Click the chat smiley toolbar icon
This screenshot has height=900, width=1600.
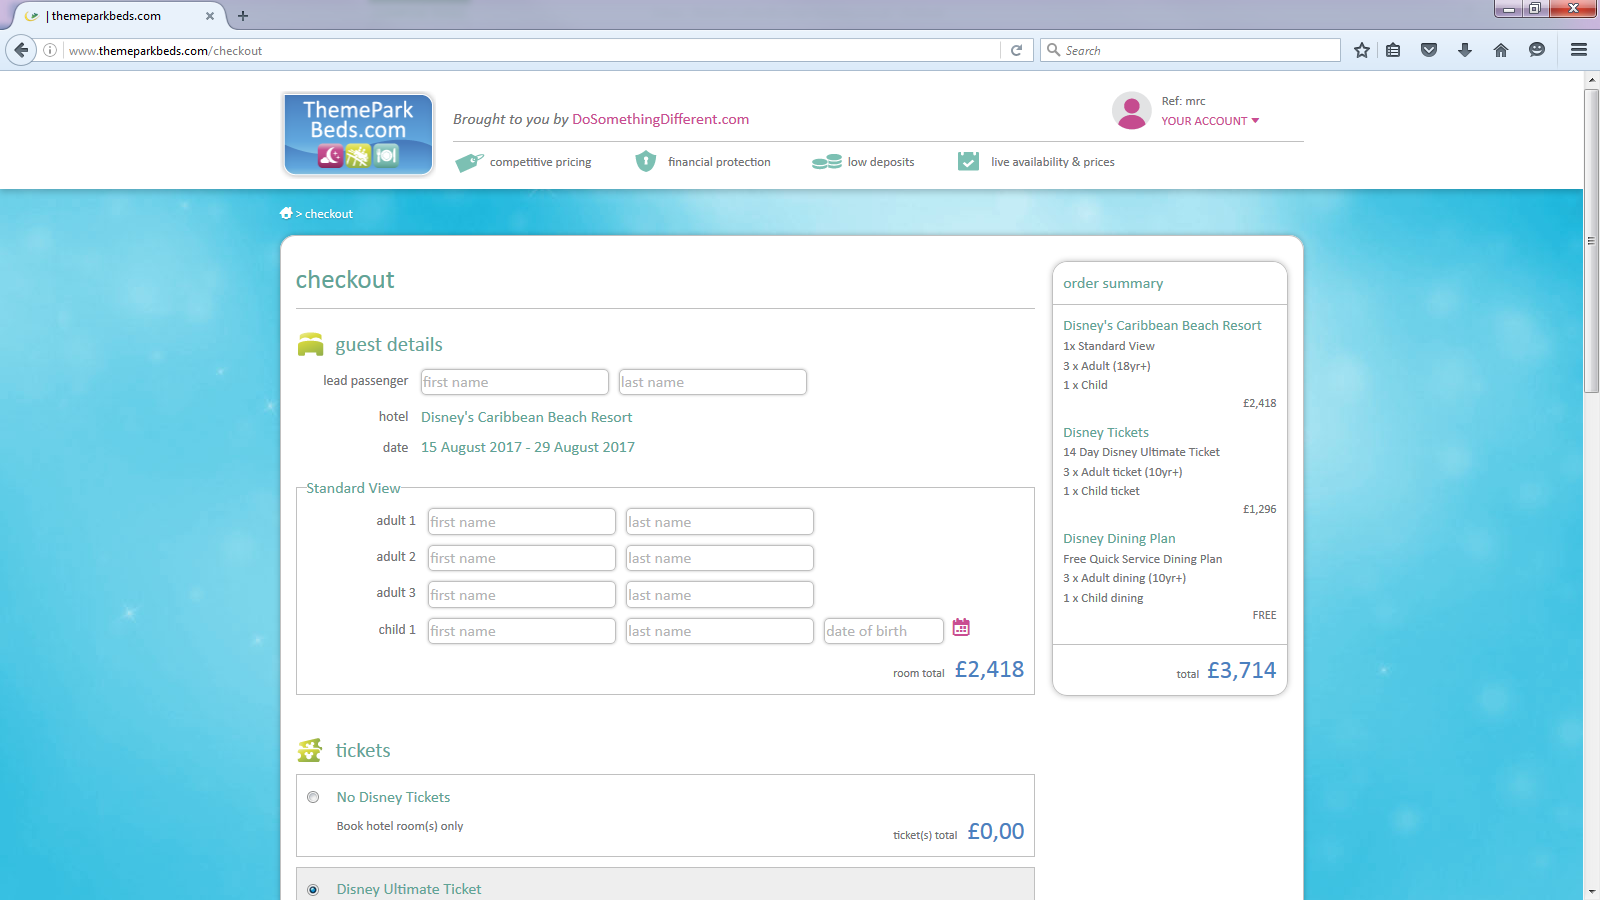click(1537, 50)
